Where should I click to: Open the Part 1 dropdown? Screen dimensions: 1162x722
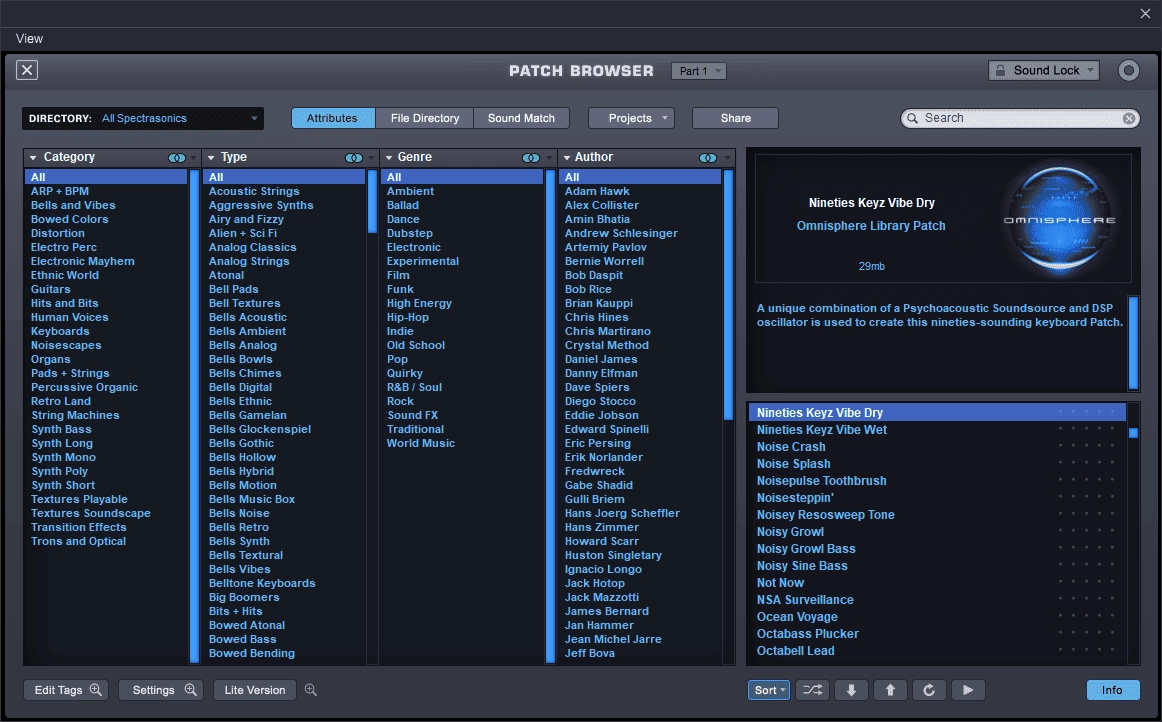(698, 71)
